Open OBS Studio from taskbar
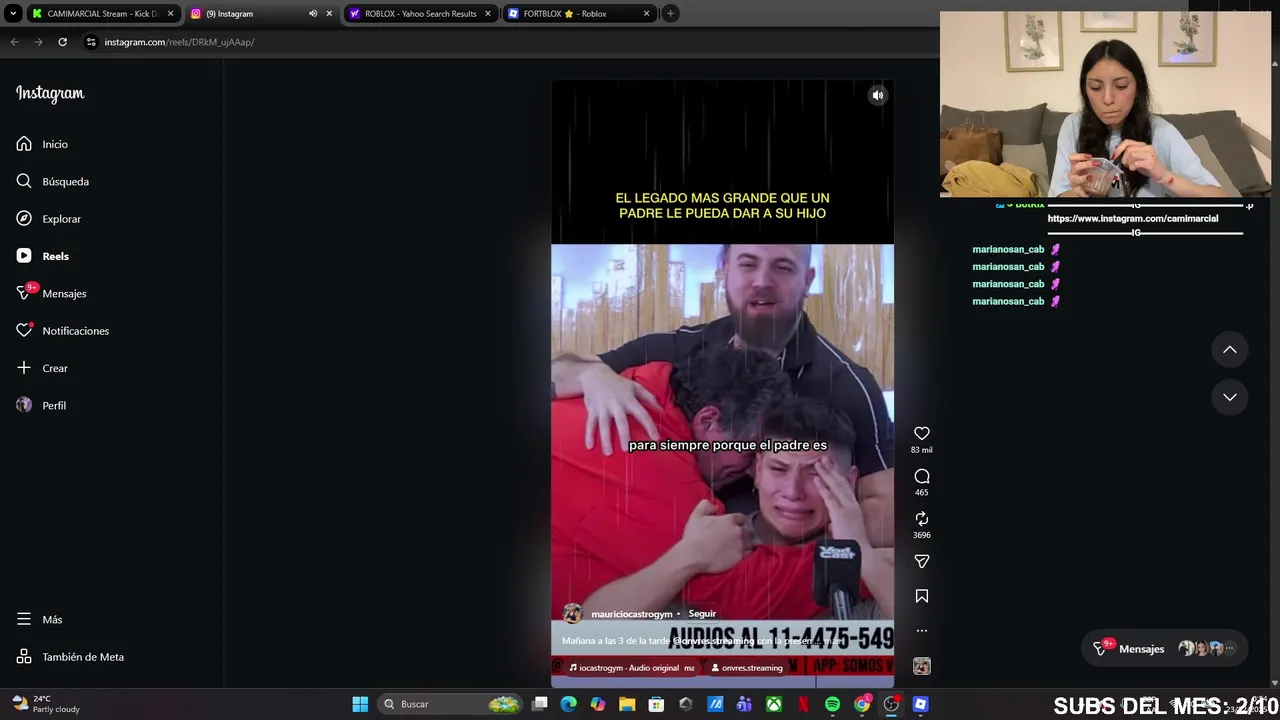This screenshot has height=720, width=1280. (x=891, y=704)
